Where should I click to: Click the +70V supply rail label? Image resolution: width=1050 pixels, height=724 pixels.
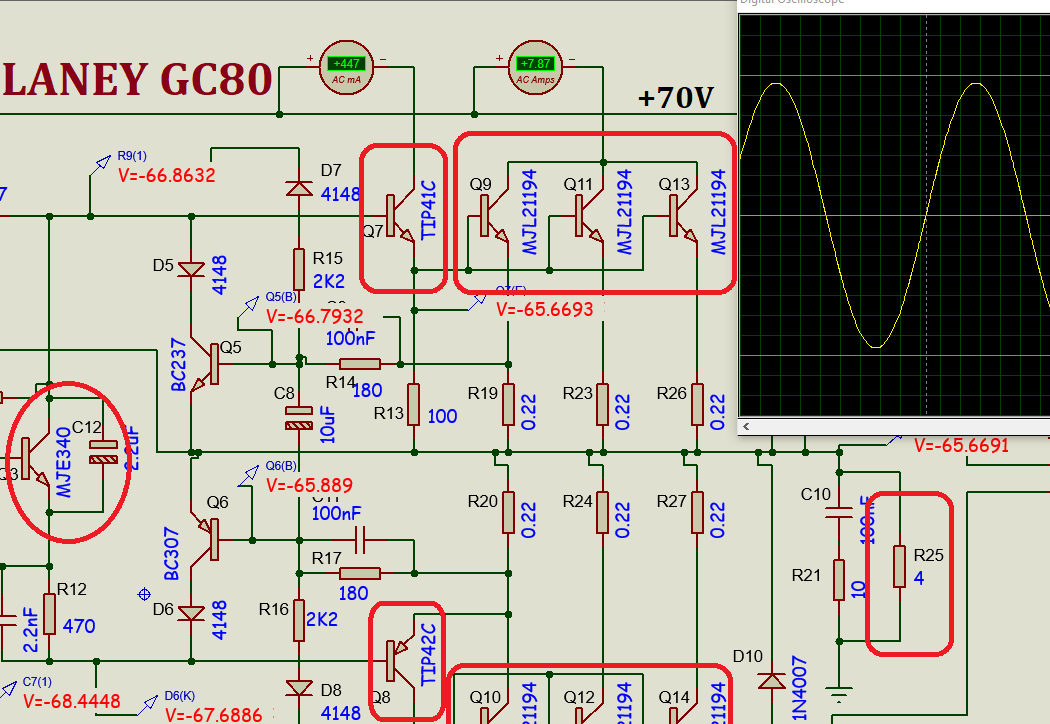676,98
